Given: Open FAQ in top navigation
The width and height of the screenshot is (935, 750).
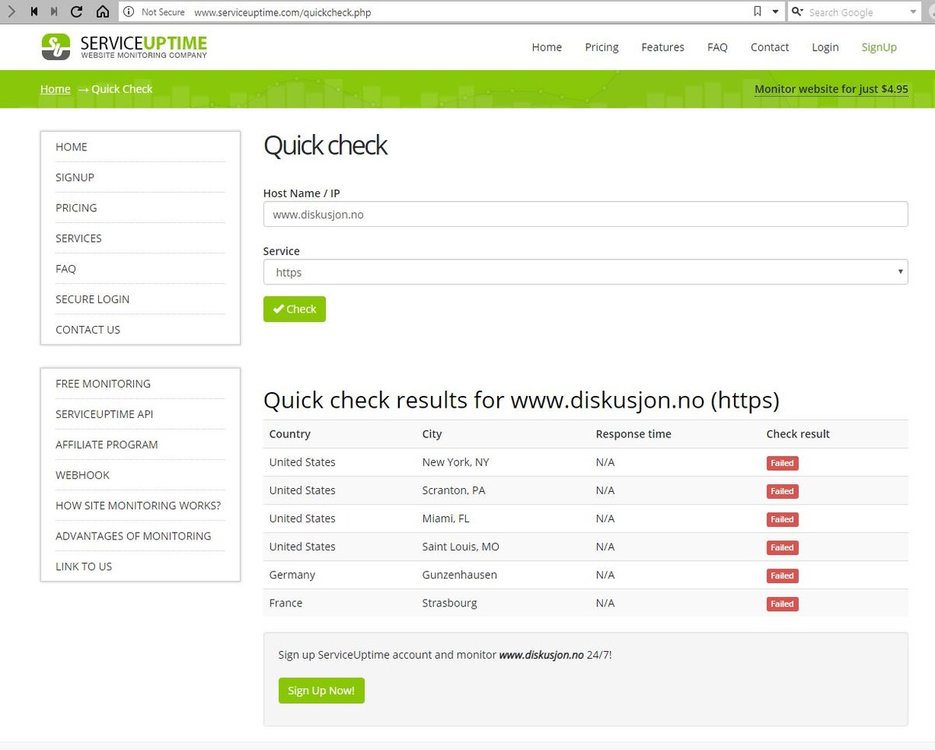Looking at the screenshot, I should (x=717, y=47).
